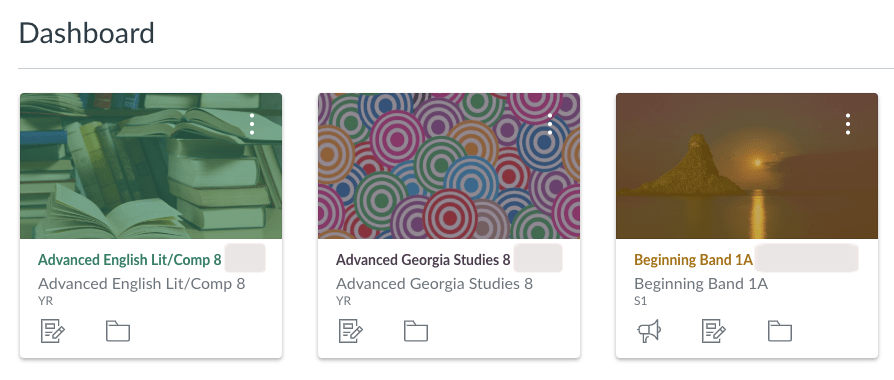Screen dimensions: 894x380
Task: Open three-dot options menu on Advanced Georgia Studies card
Action: (x=550, y=124)
